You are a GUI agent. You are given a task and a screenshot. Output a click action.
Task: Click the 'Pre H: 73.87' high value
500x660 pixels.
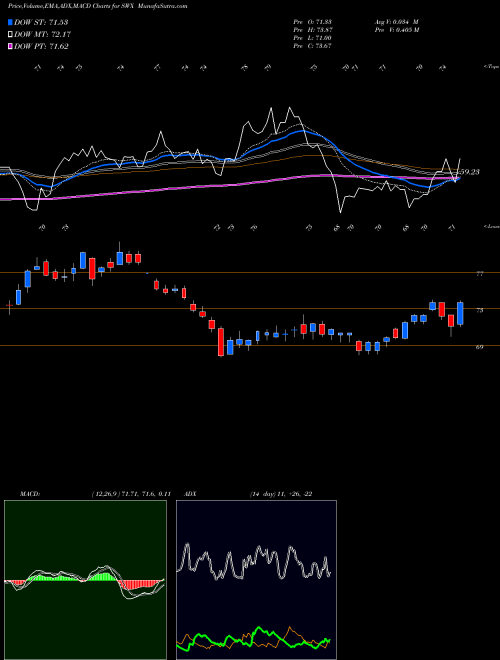[312, 30]
